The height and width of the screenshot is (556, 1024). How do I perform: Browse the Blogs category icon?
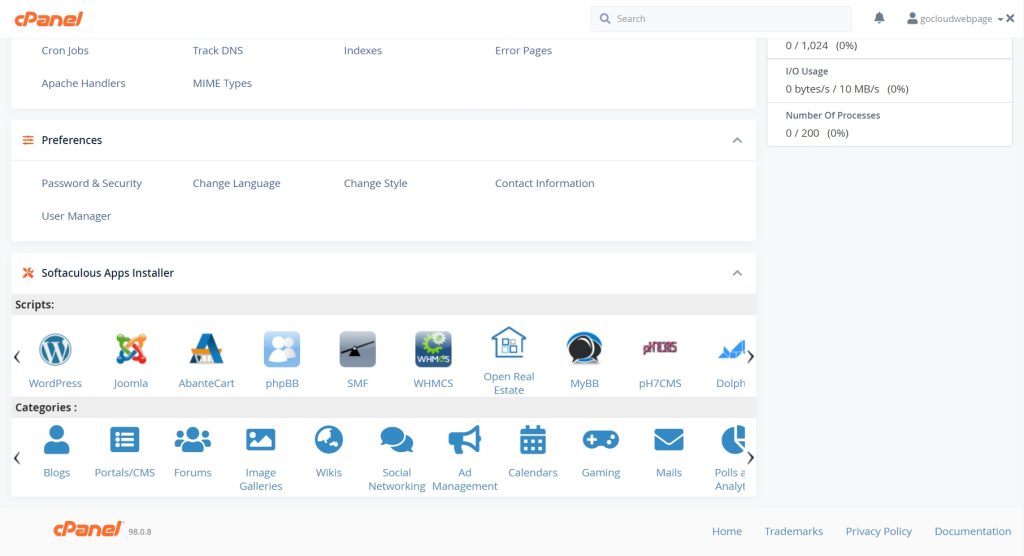(x=57, y=440)
